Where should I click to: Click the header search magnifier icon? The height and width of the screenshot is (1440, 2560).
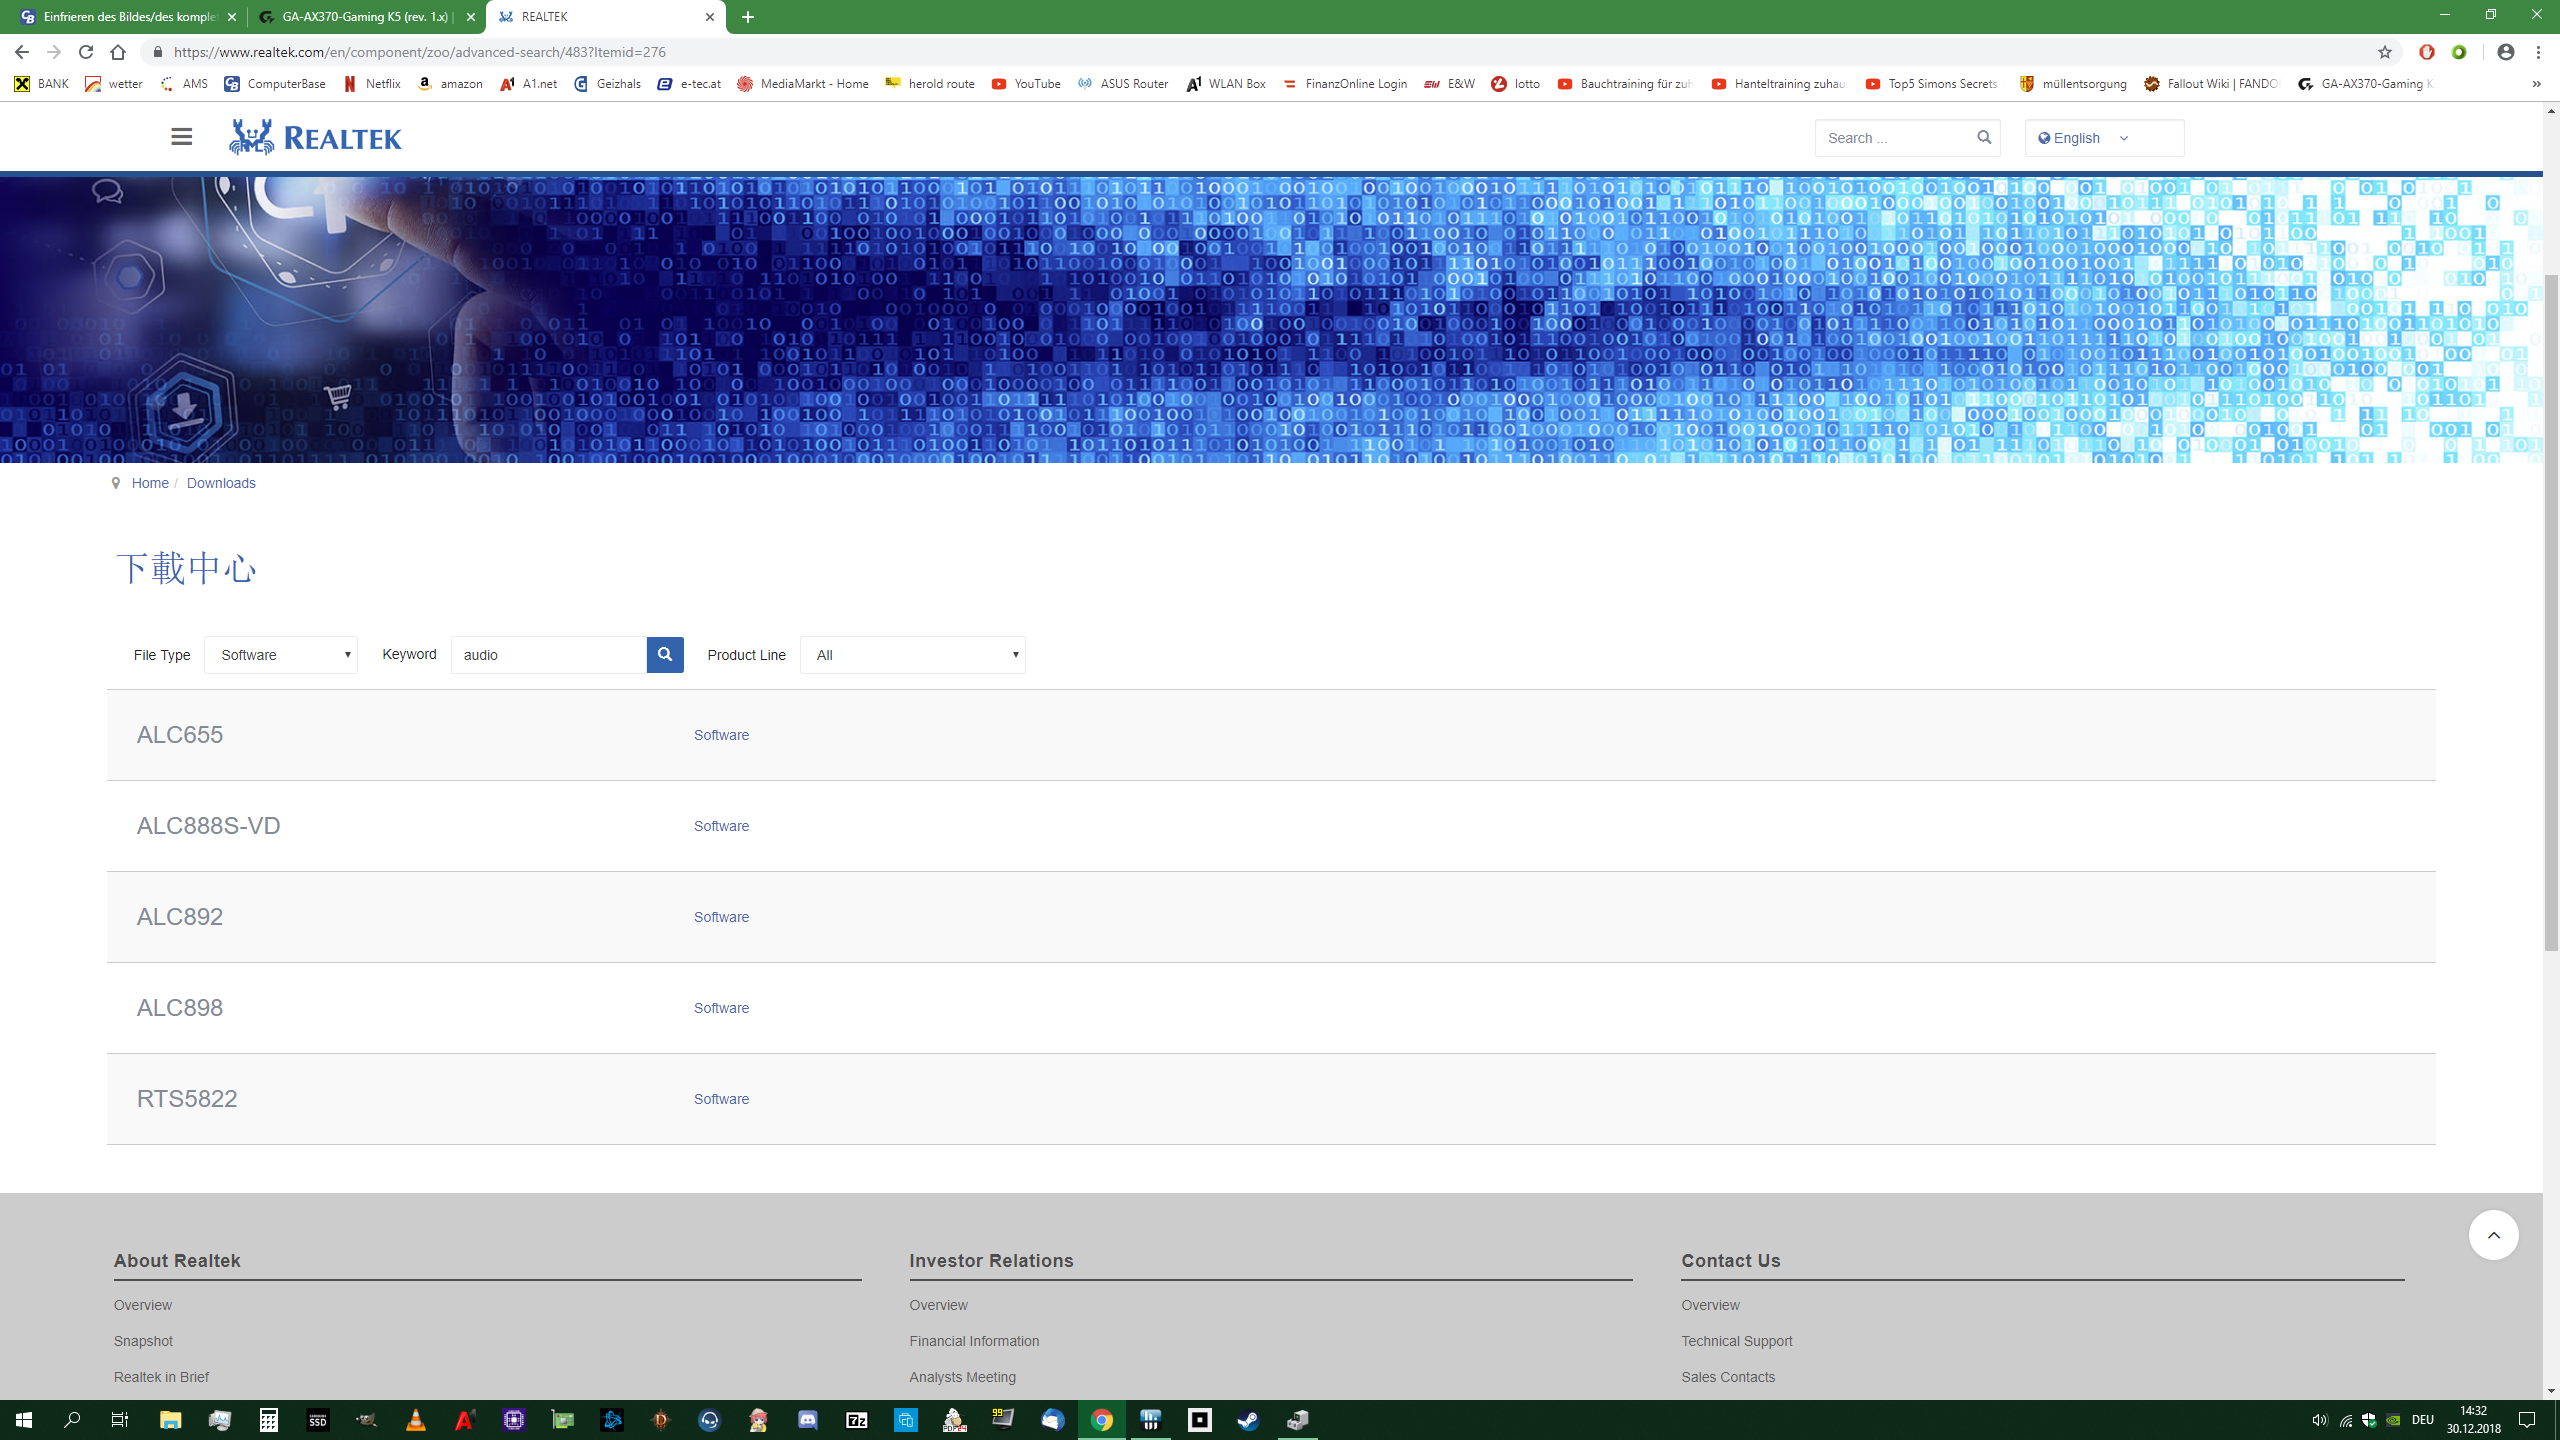tap(1984, 137)
